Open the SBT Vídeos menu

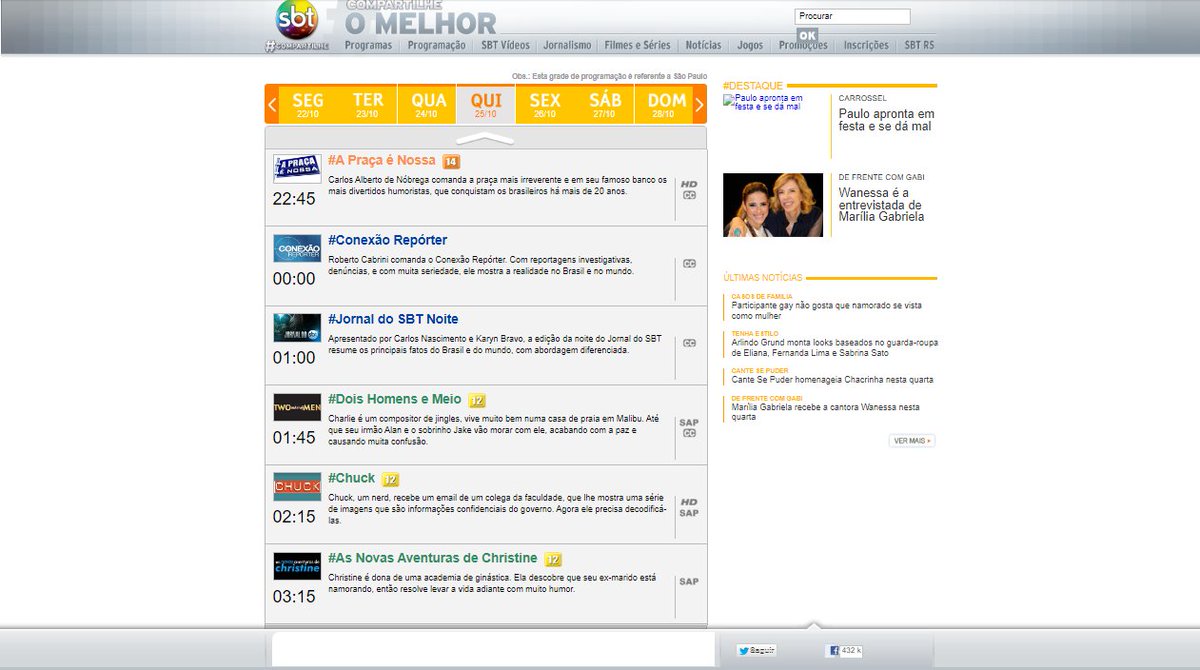(x=505, y=45)
